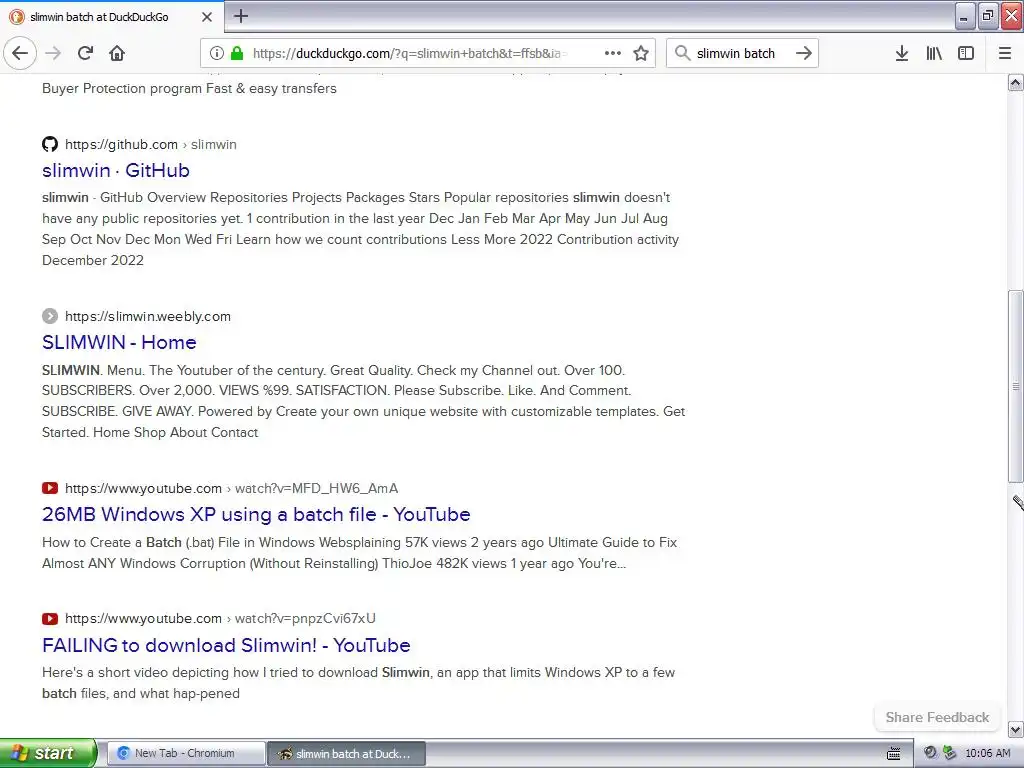1024x768 pixels.
Task: Select the slimwin batch at DuckDuckGo tab
Action: [x=111, y=17]
